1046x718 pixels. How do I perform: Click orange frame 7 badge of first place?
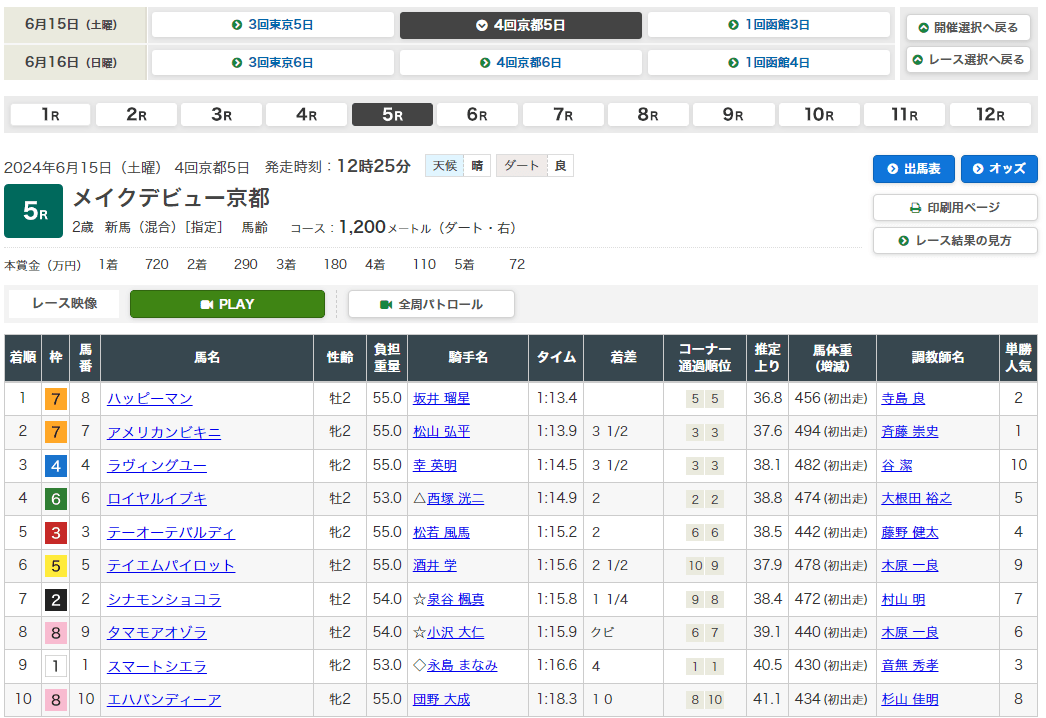(56, 399)
